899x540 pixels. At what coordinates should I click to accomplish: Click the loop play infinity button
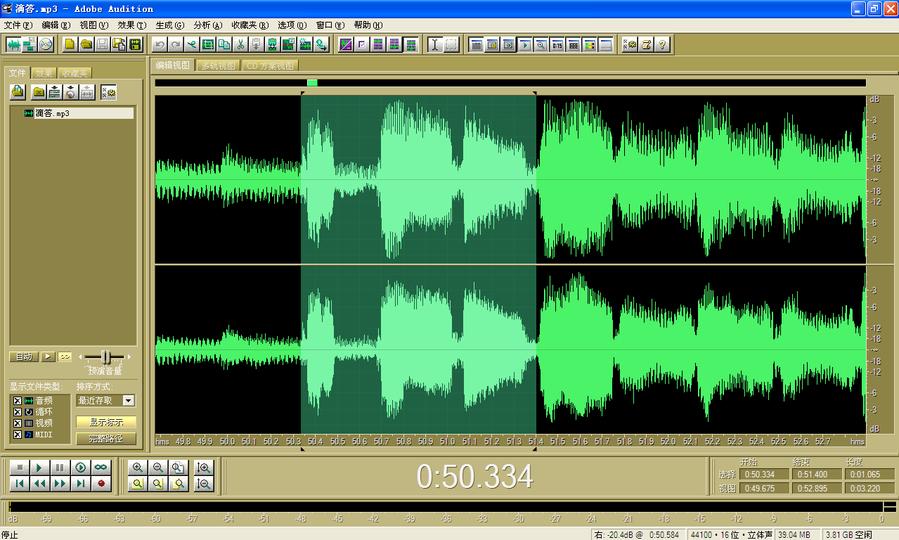click(x=101, y=467)
